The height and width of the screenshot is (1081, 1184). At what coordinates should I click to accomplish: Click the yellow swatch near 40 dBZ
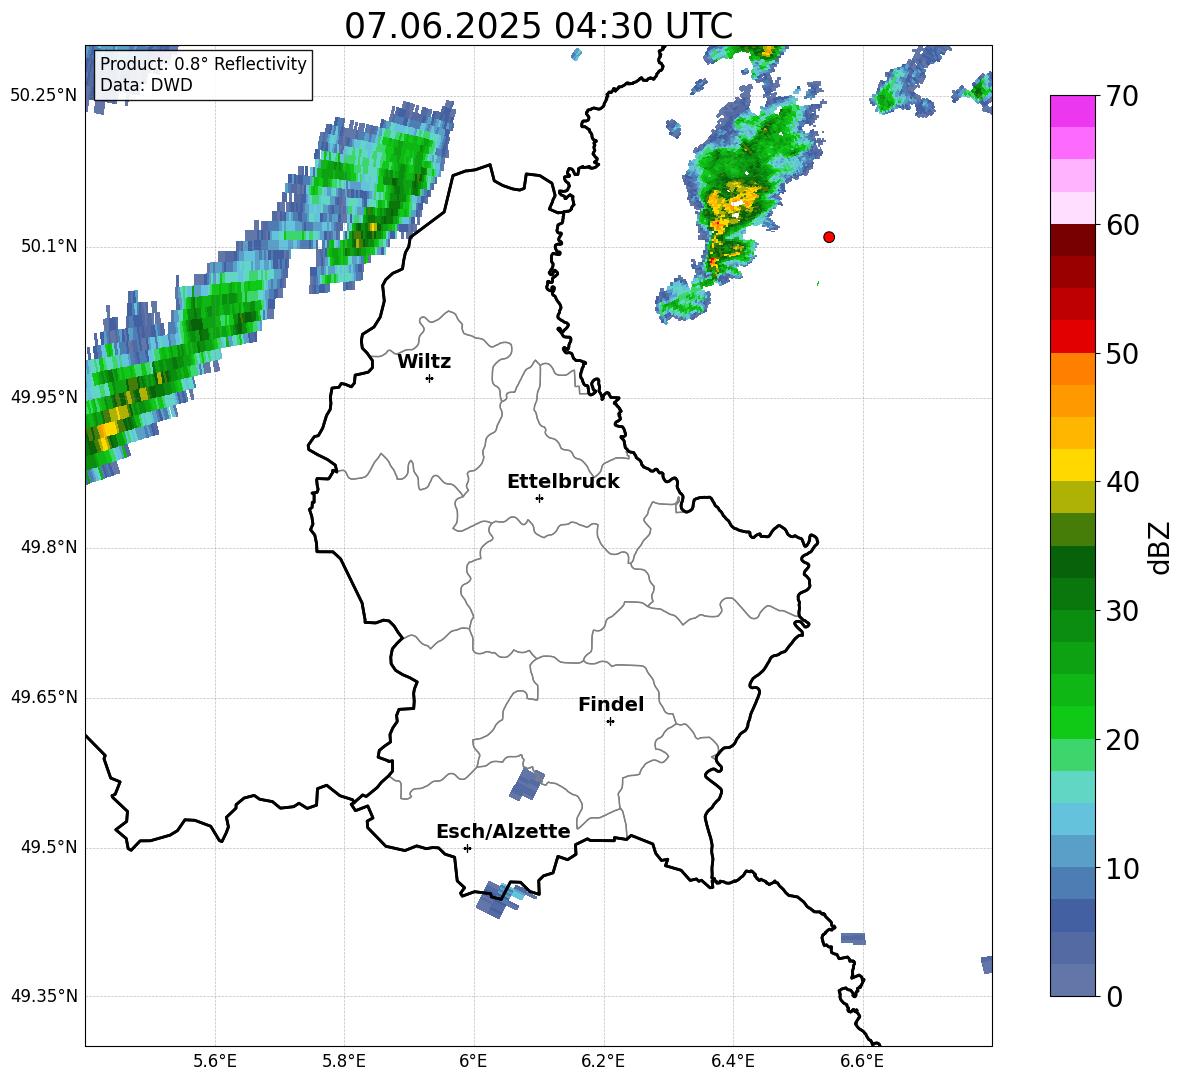[1072, 465]
